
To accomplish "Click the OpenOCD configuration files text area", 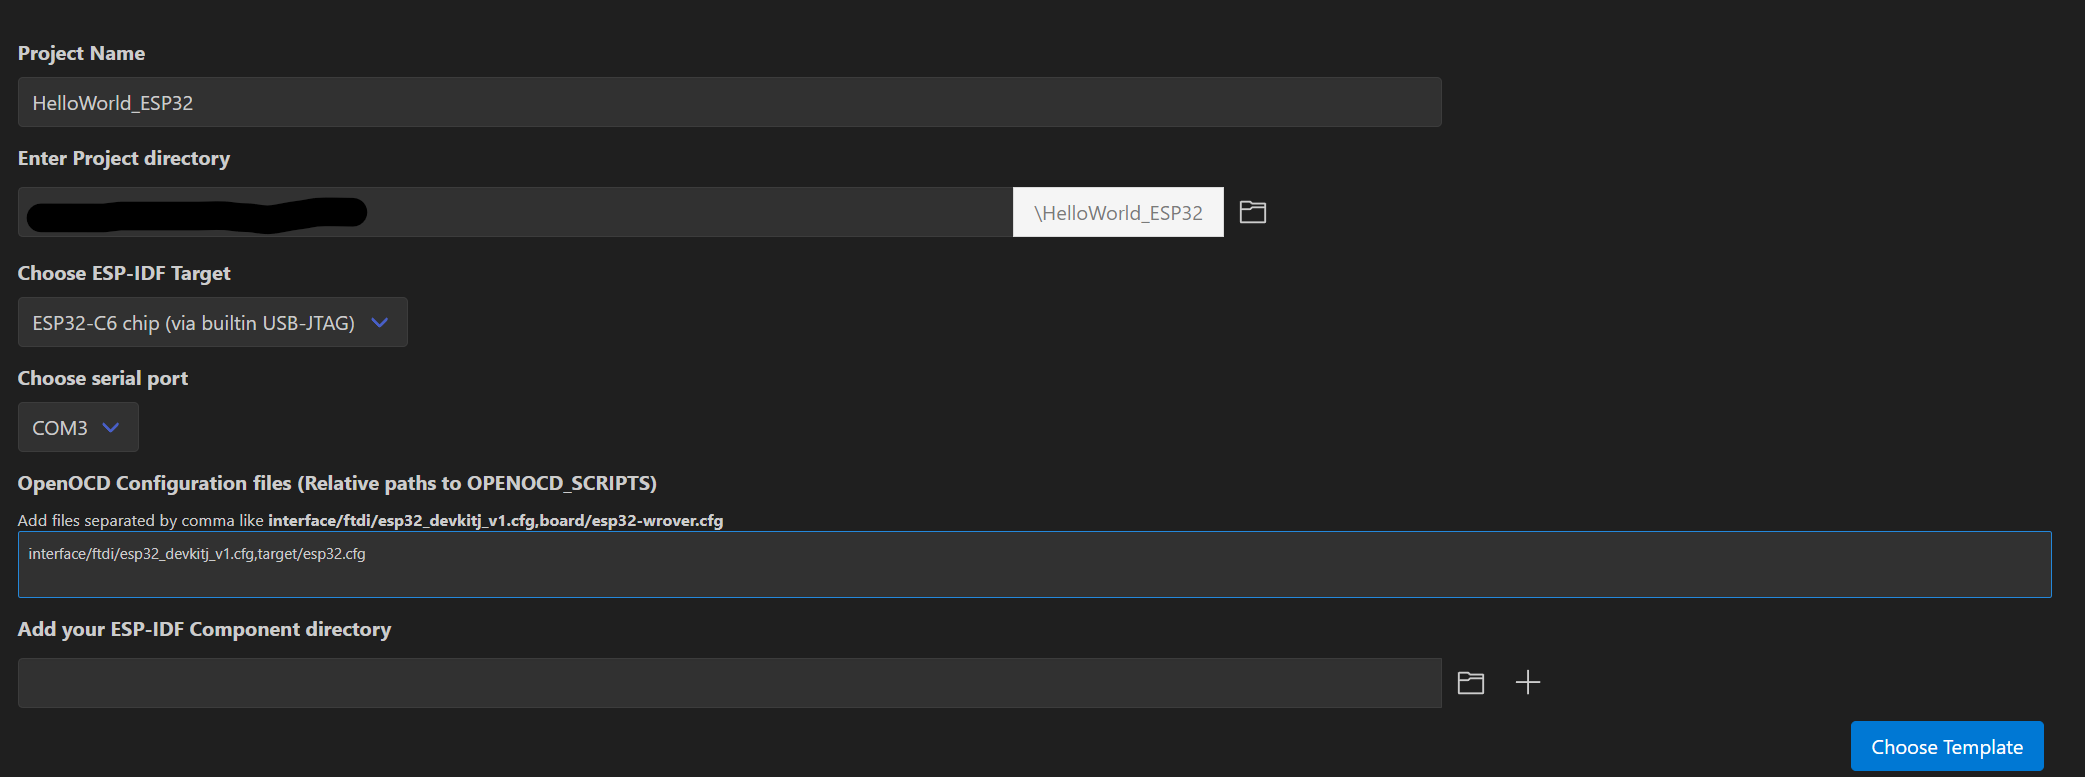I will pyautogui.click(x=1033, y=565).
